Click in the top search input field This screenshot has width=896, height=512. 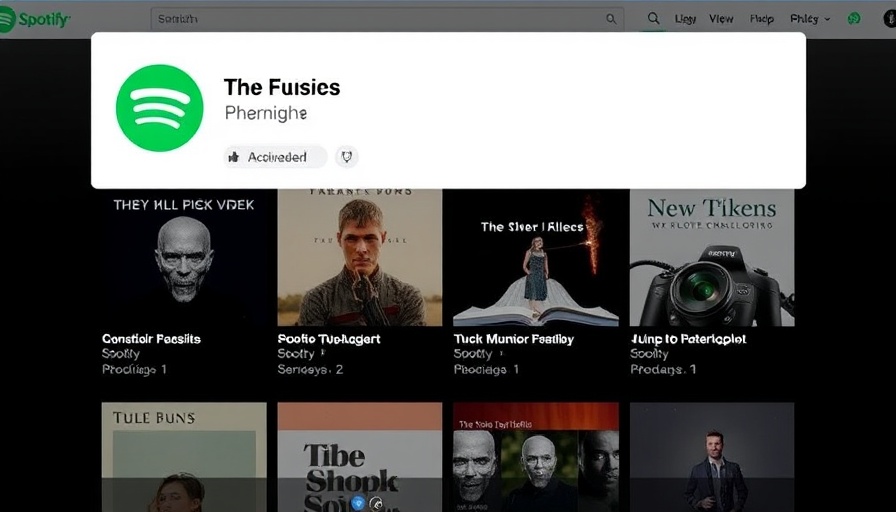coord(387,19)
